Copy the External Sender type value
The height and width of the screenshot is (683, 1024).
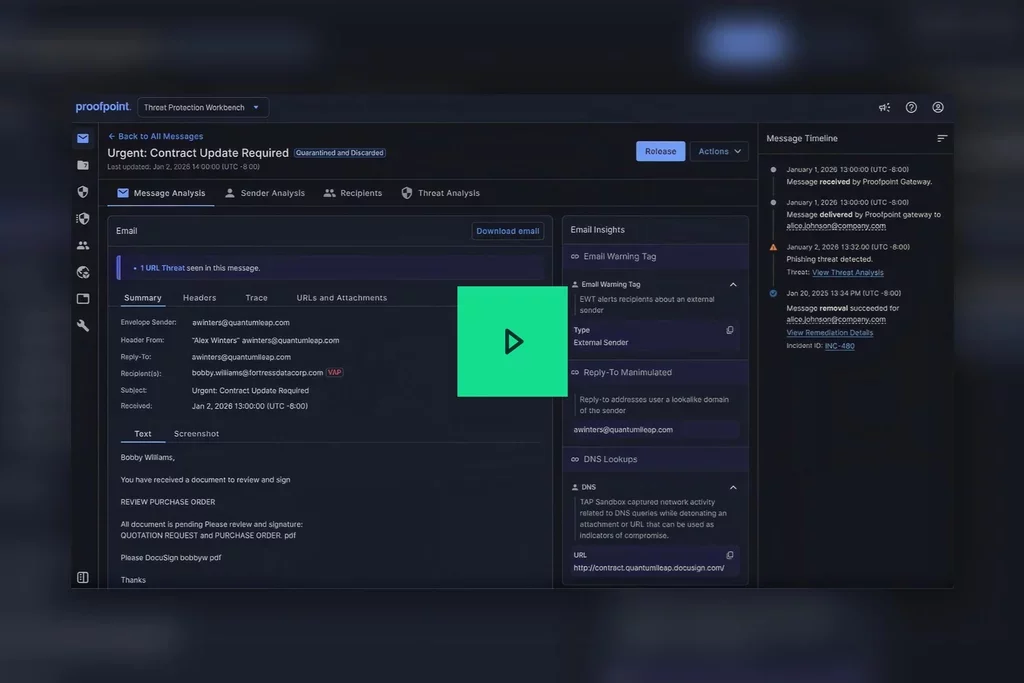pyautogui.click(x=730, y=330)
